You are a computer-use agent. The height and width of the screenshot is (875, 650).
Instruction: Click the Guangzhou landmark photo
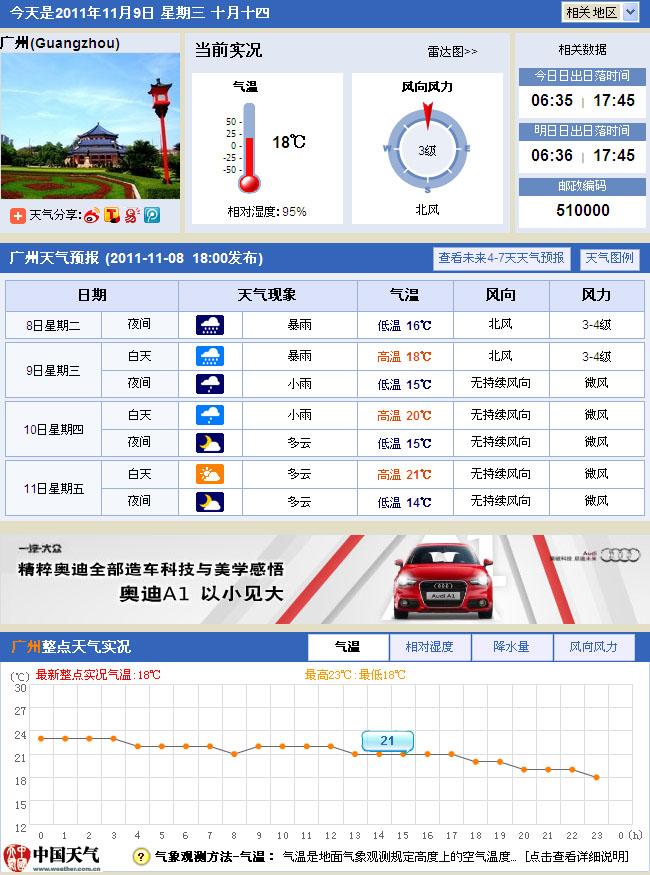tap(90, 125)
